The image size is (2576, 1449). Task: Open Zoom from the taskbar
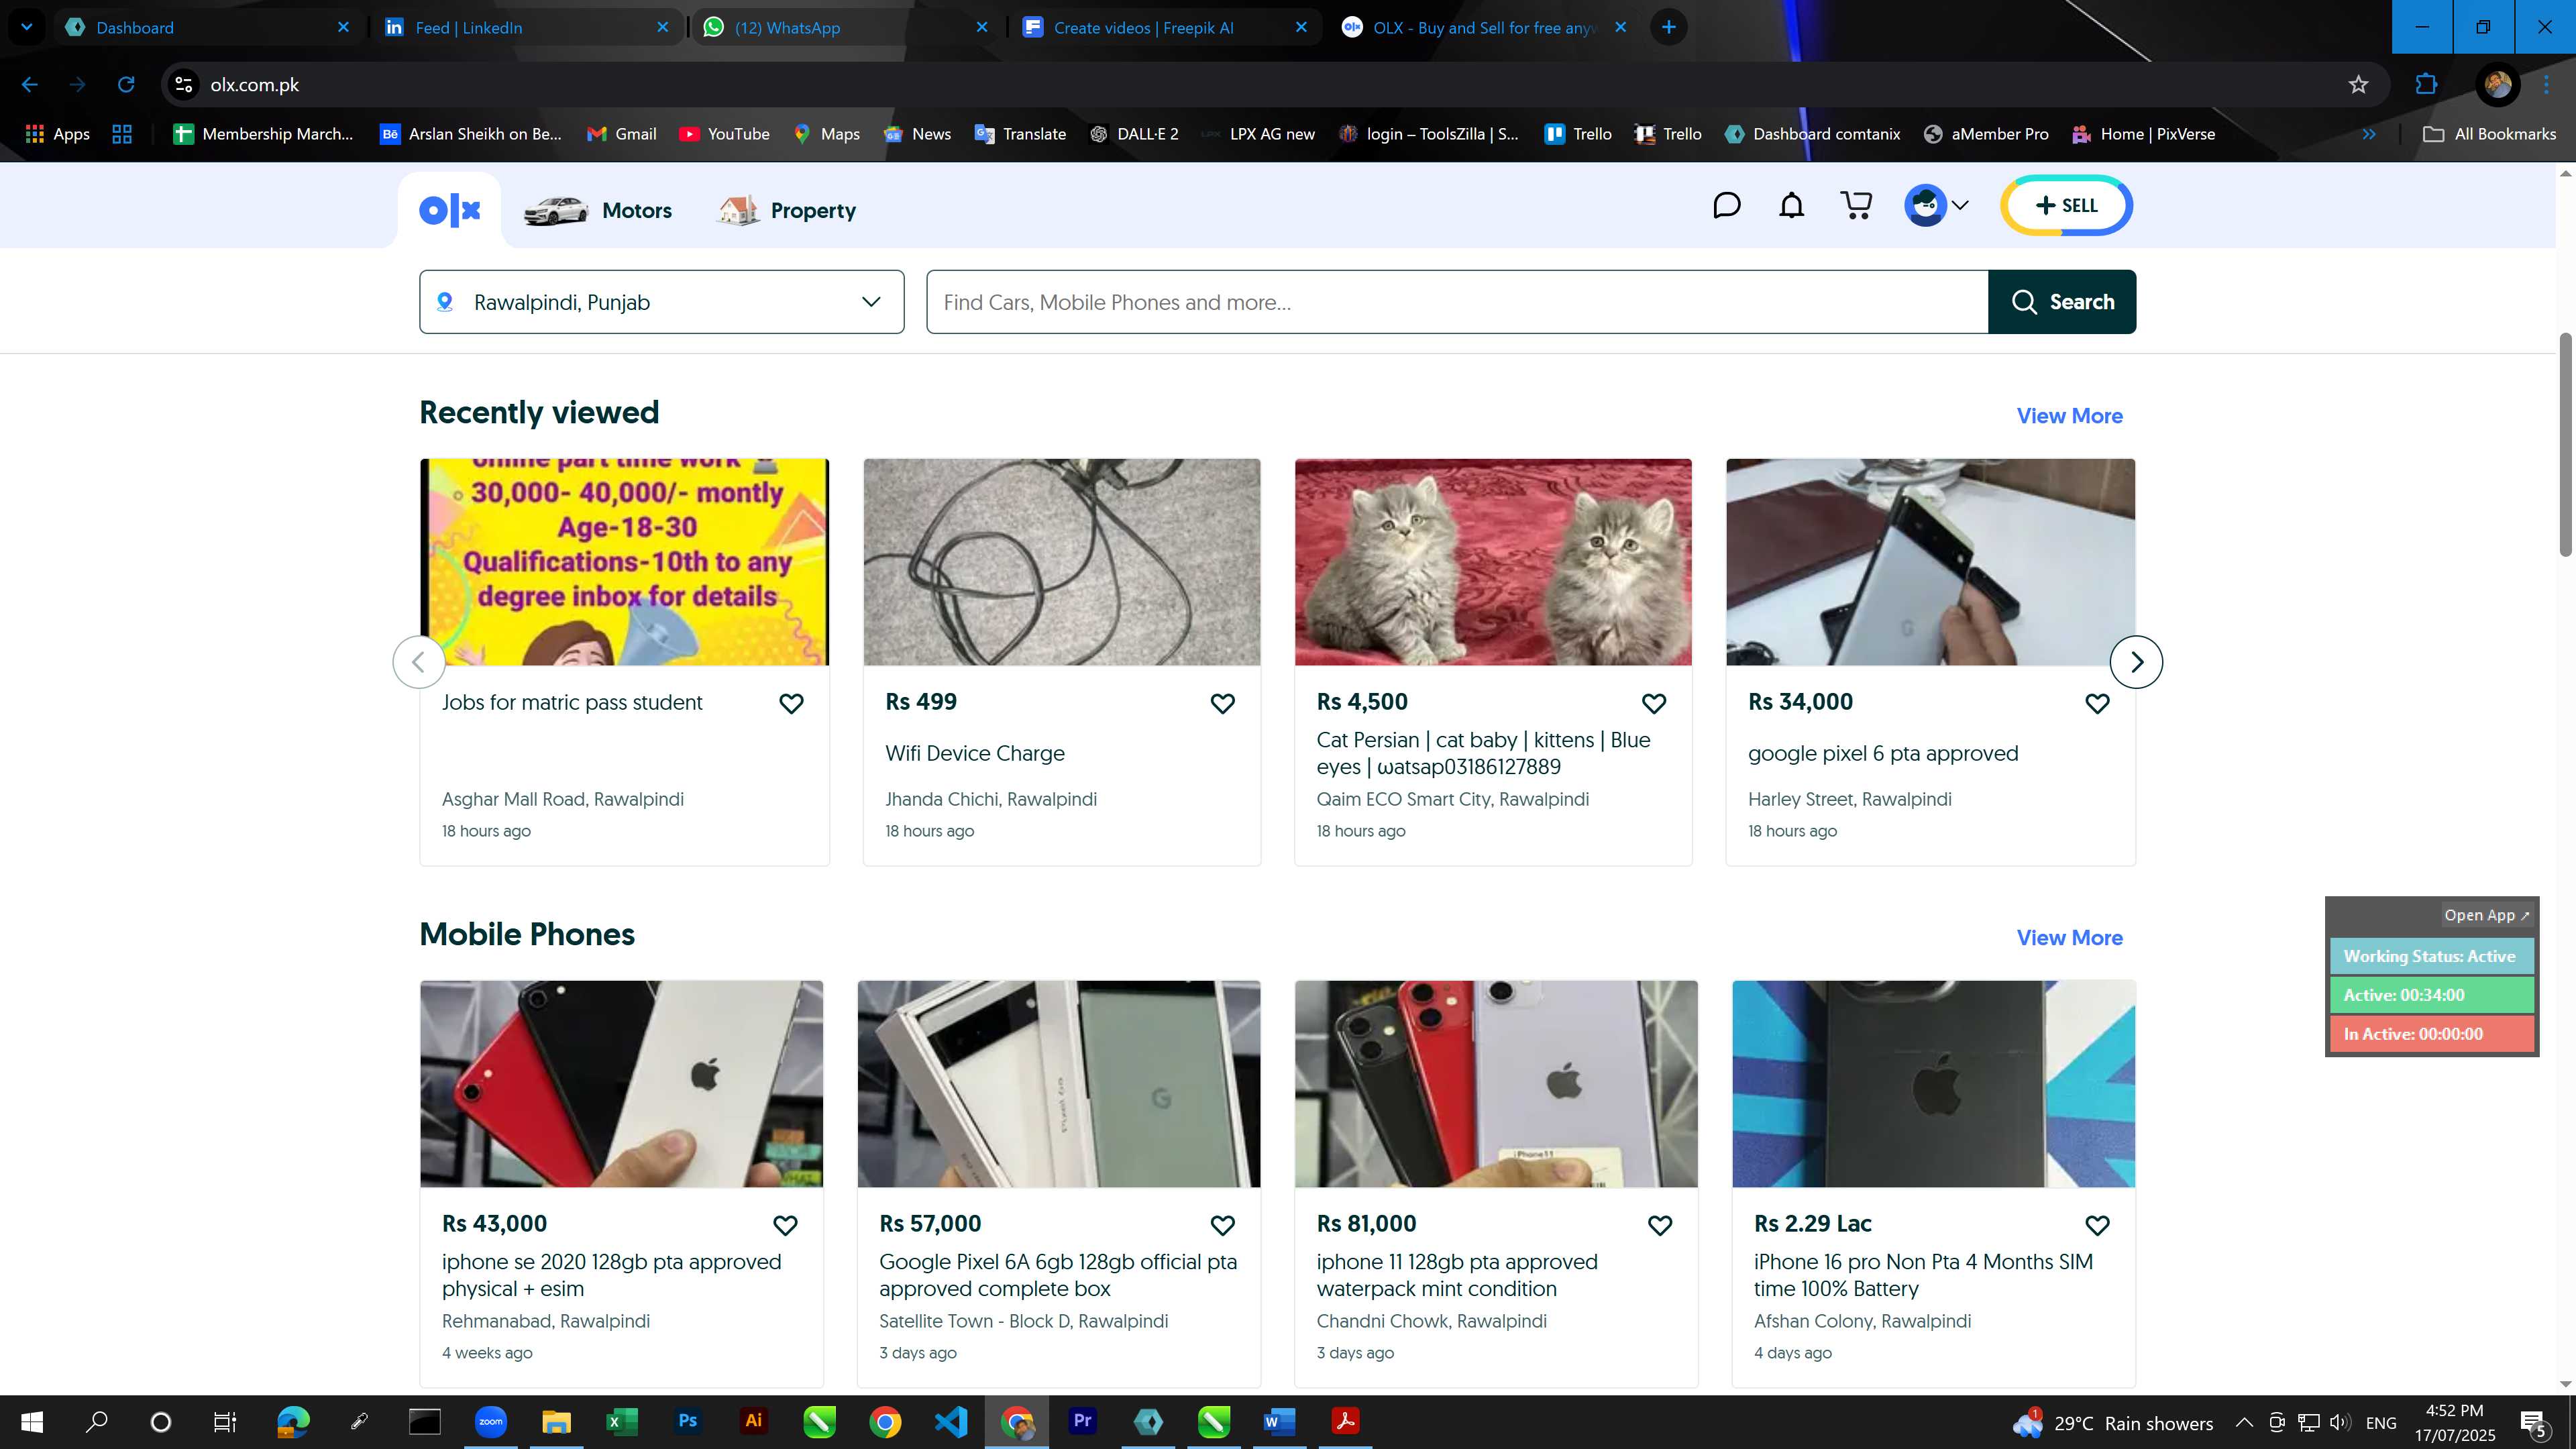[490, 1421]
